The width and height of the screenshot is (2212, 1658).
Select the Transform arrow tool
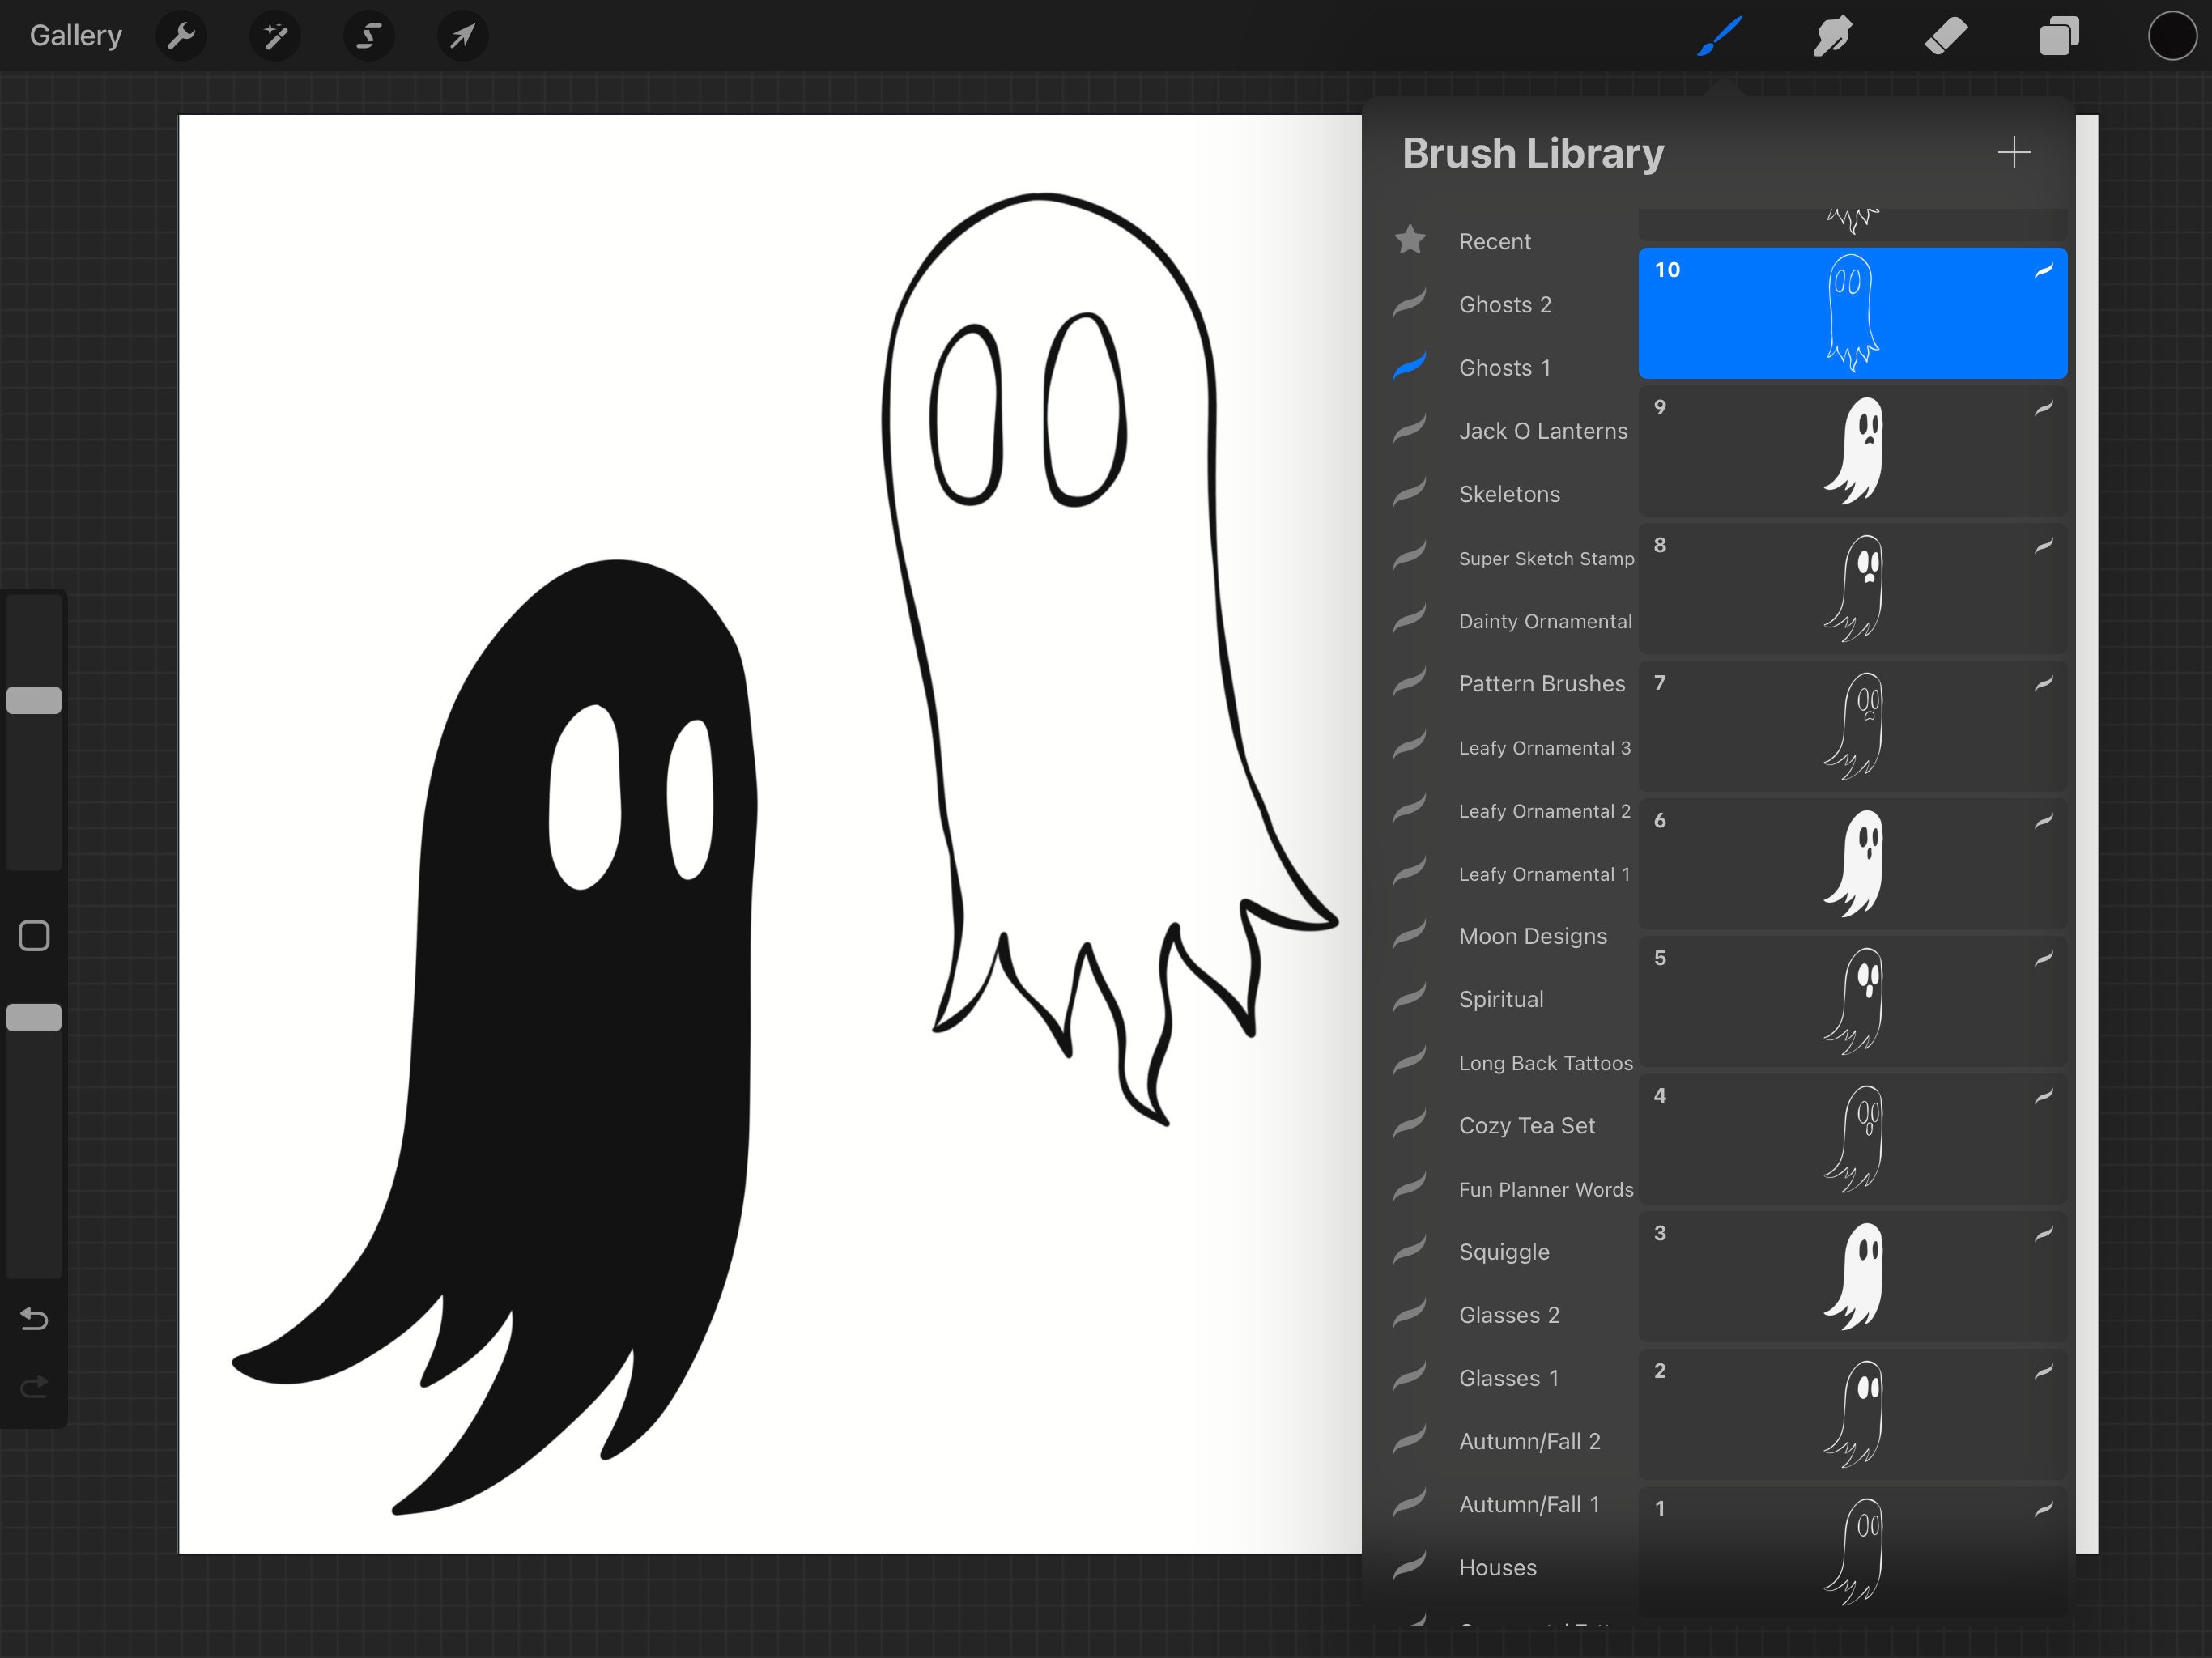click(461, 36)
